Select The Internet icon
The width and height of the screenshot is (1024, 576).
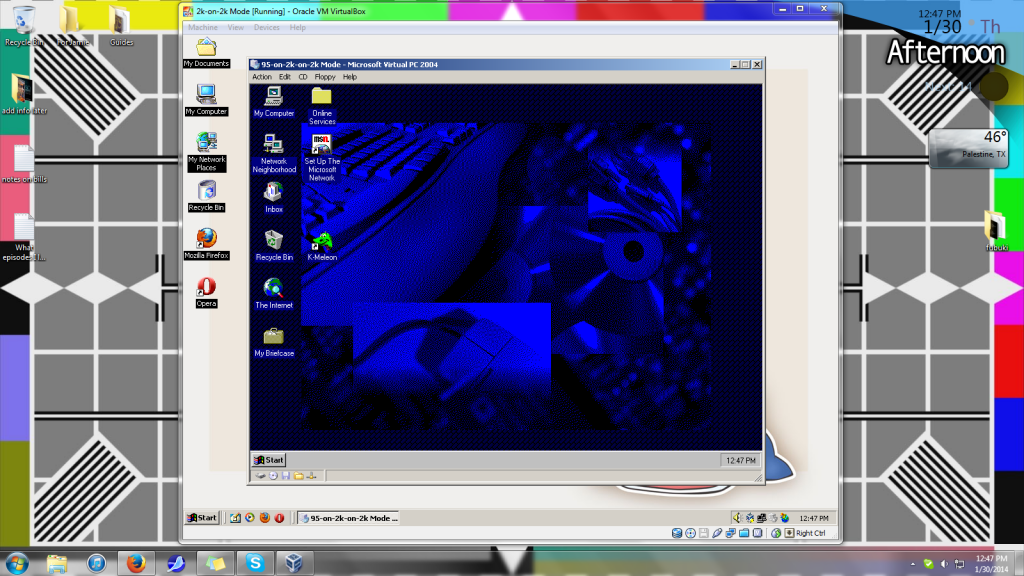(274, 293)
